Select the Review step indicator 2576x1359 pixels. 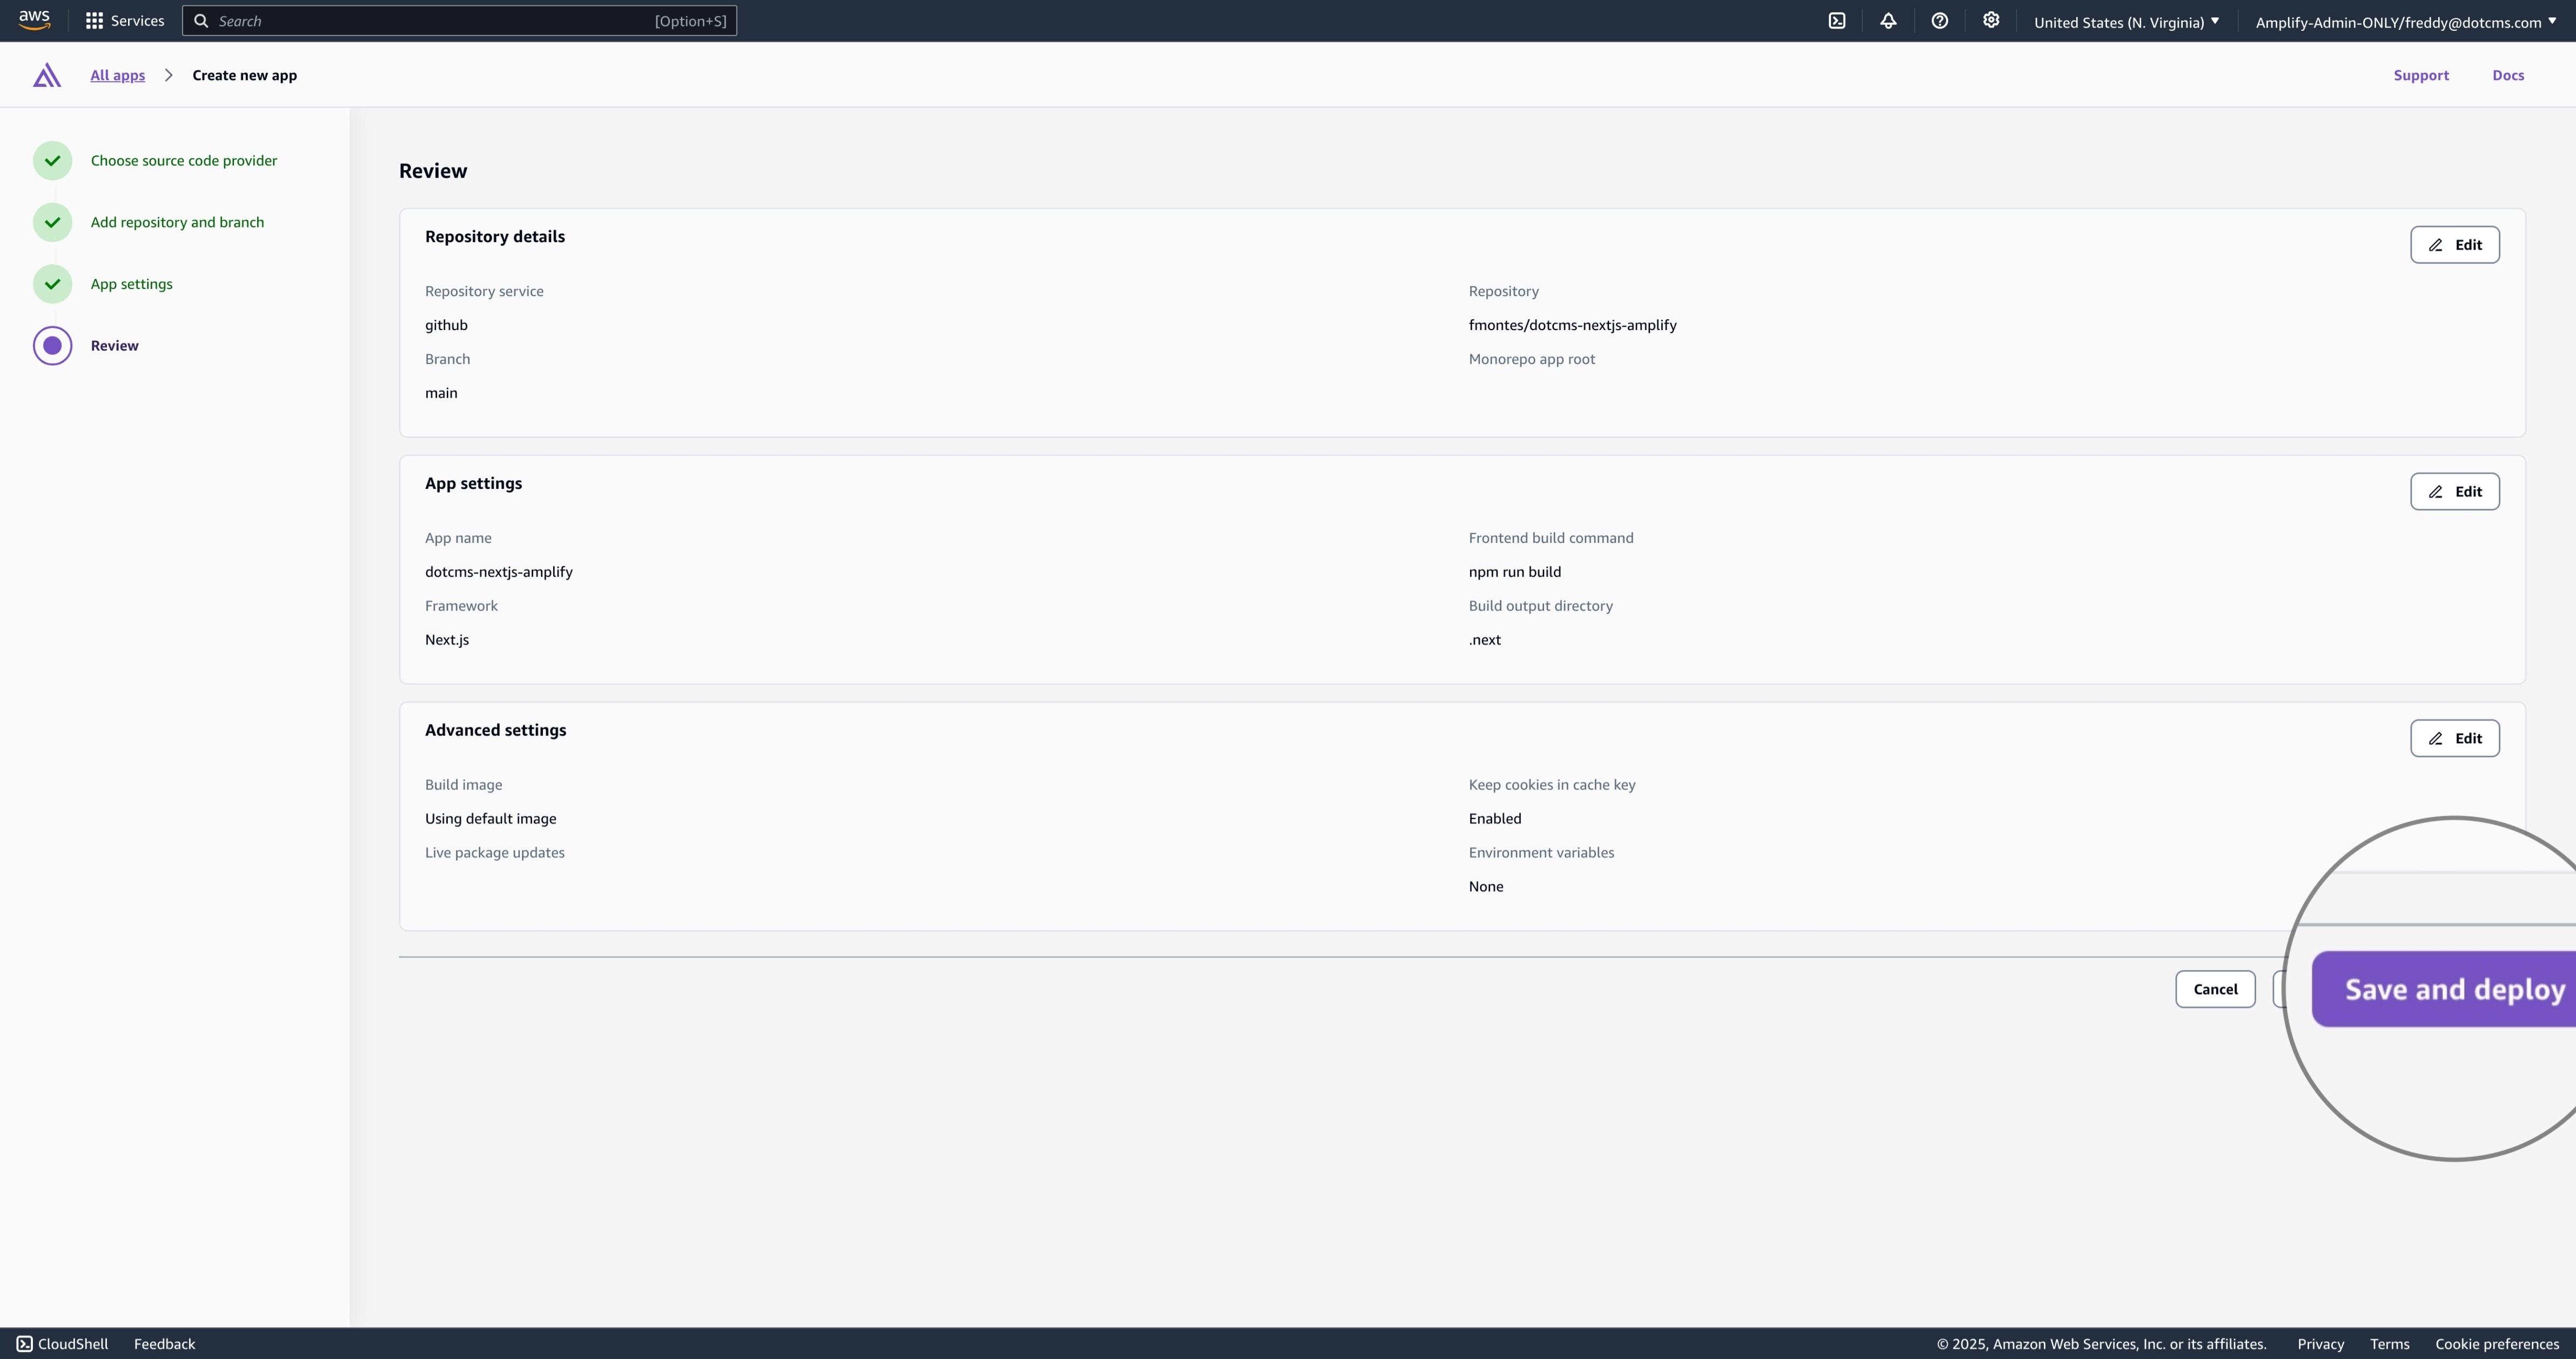point(51,345)
